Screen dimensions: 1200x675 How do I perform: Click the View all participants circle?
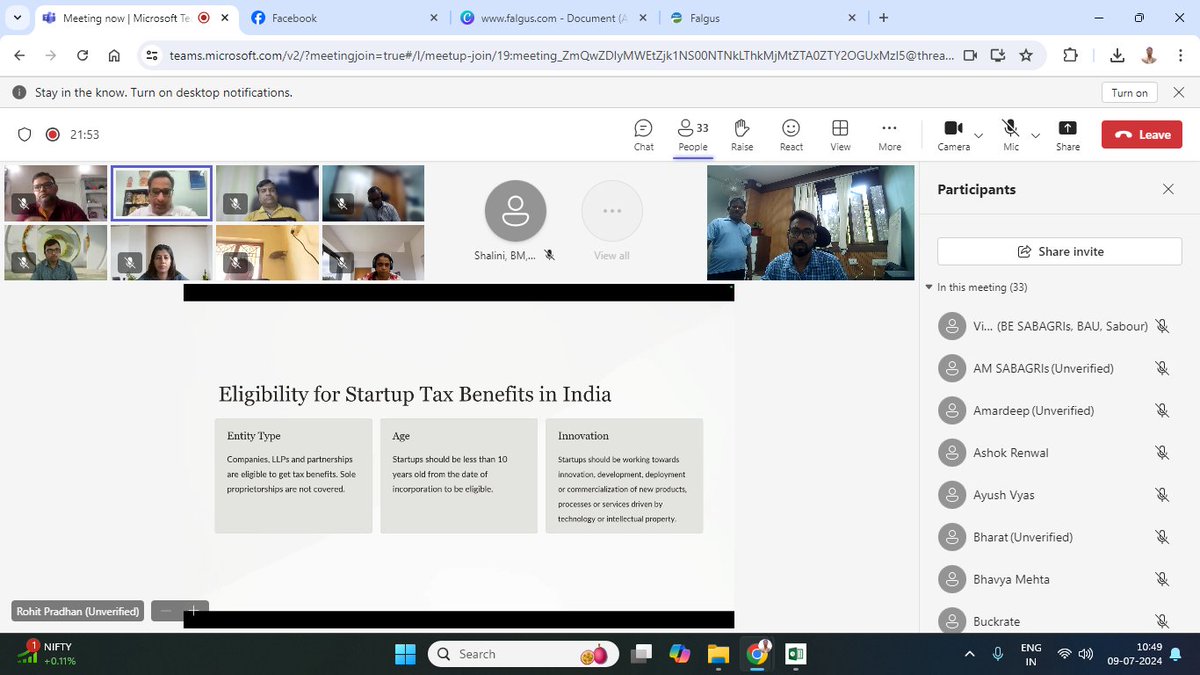tap(612, 211)
